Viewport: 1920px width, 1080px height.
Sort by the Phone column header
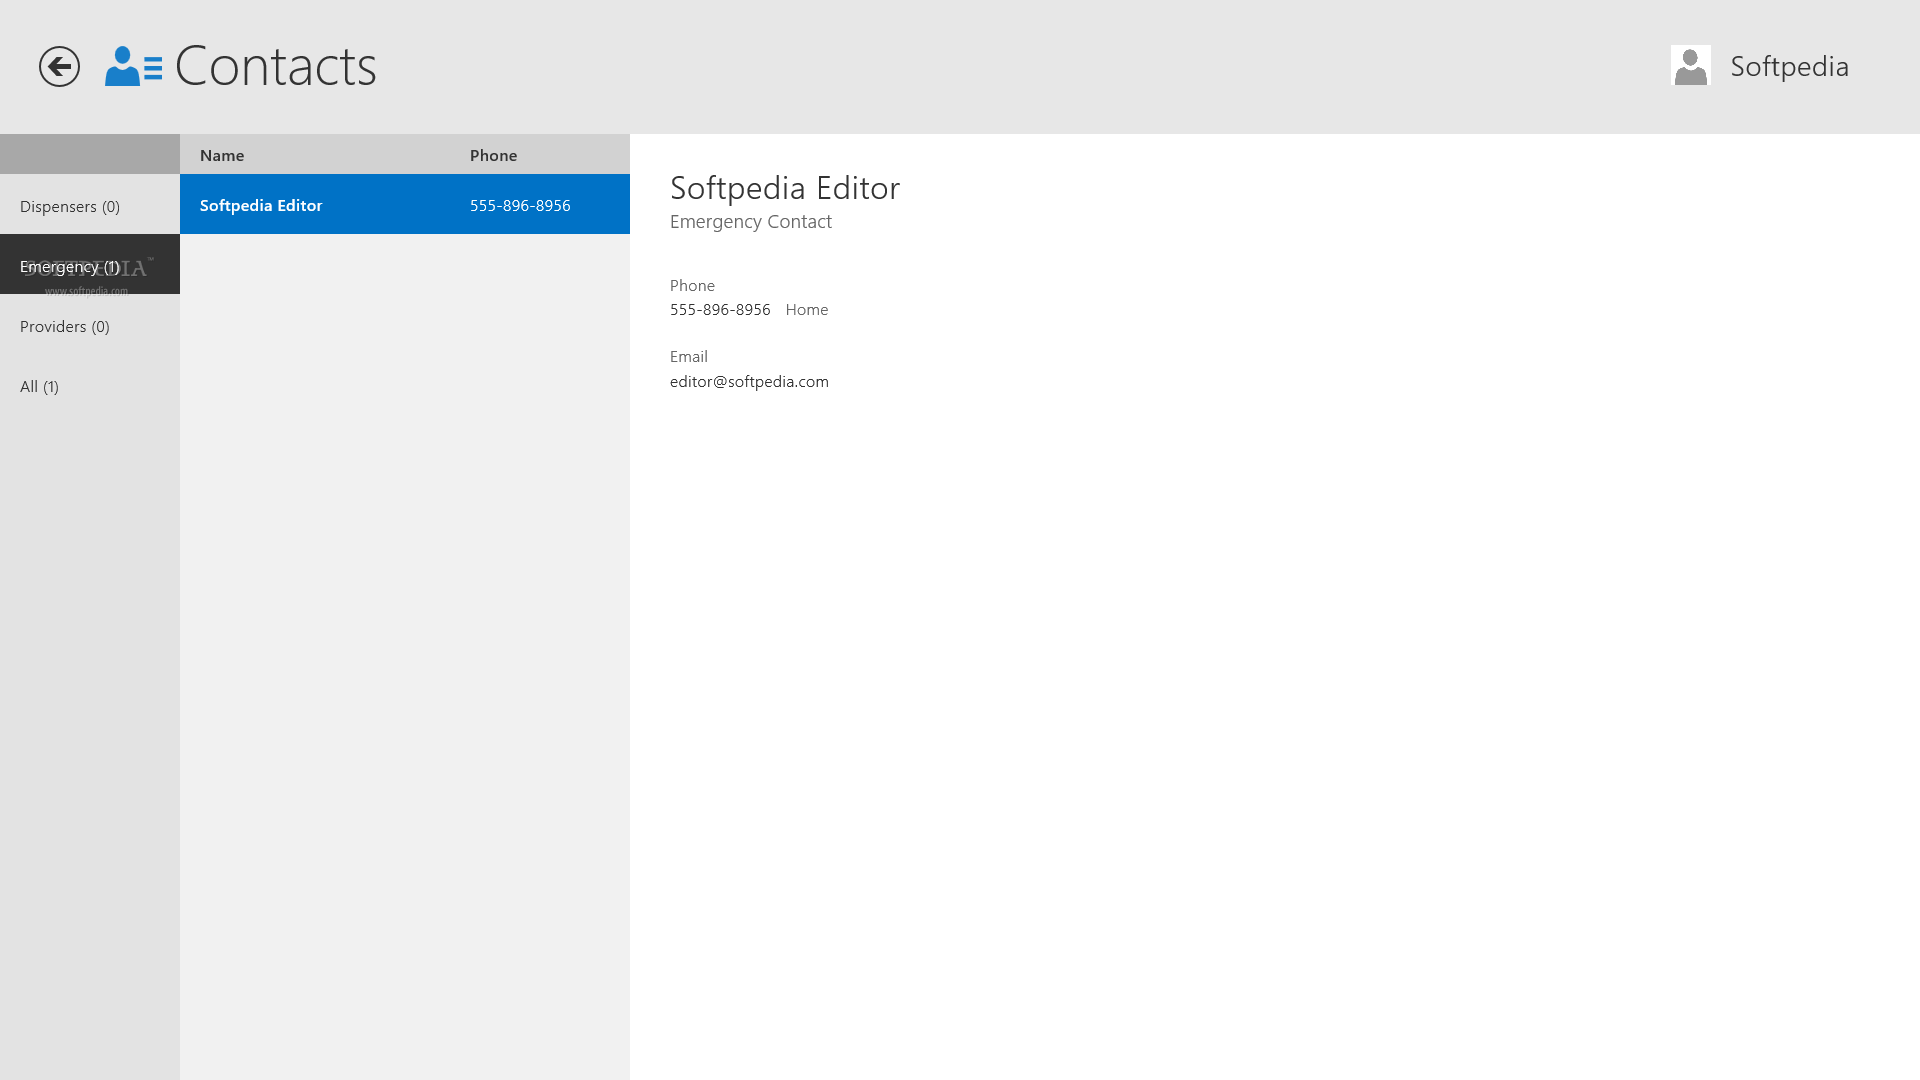(x=493, y=155)
